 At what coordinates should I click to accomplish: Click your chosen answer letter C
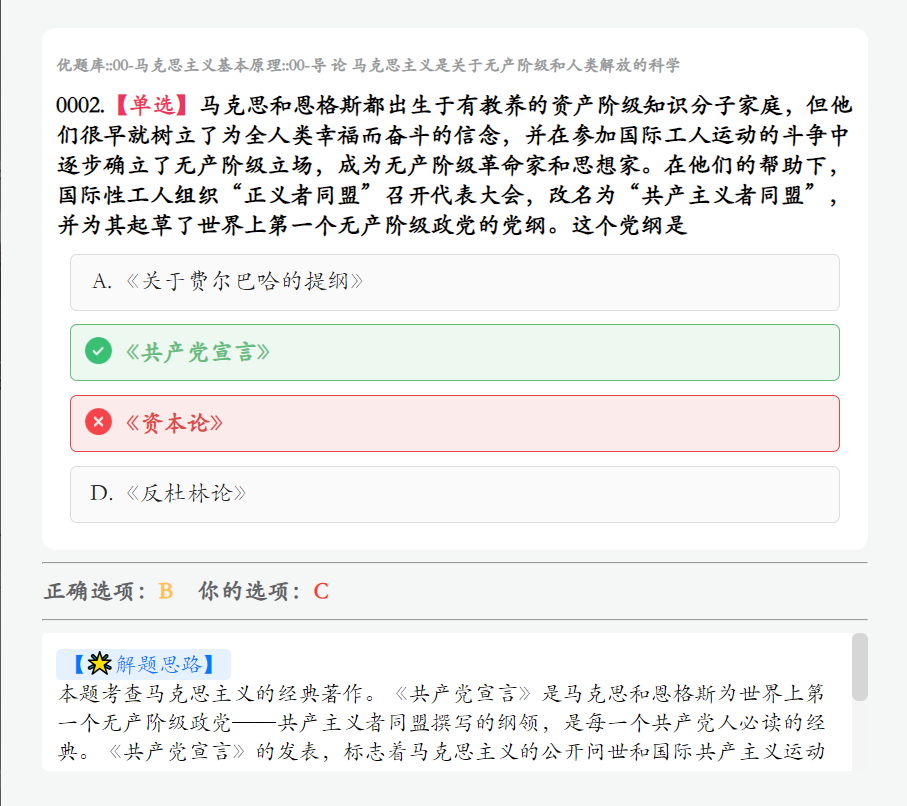[321, 591]
